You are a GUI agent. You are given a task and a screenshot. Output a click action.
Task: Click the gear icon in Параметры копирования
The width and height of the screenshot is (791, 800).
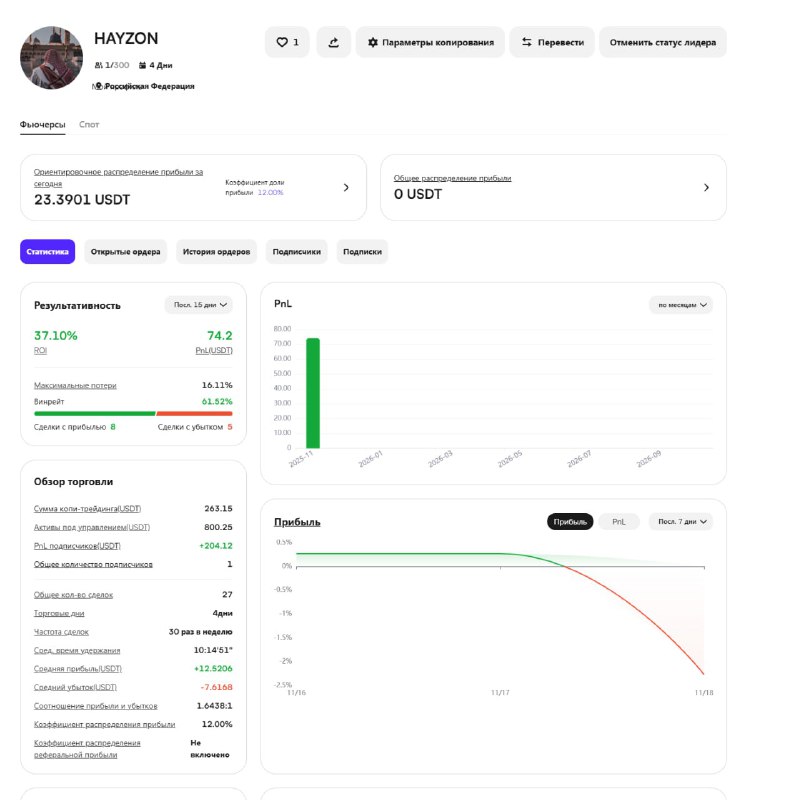[x=373, y=42]
